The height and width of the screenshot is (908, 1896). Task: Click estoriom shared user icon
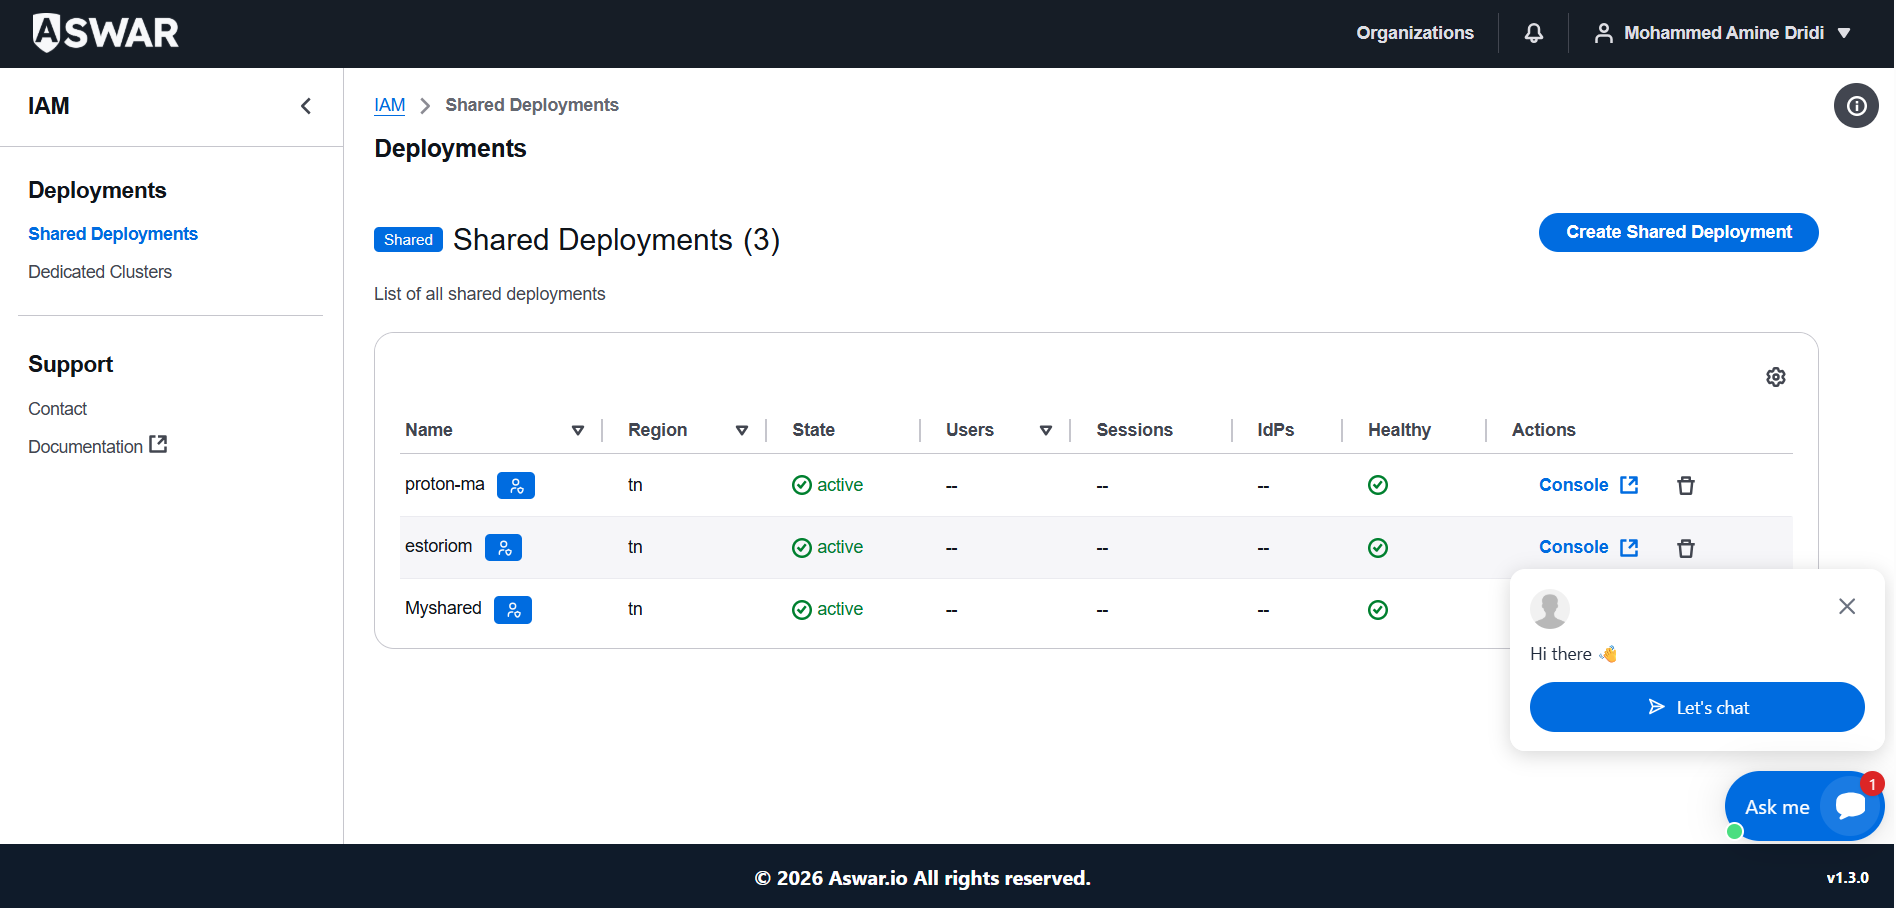[503, 547]
